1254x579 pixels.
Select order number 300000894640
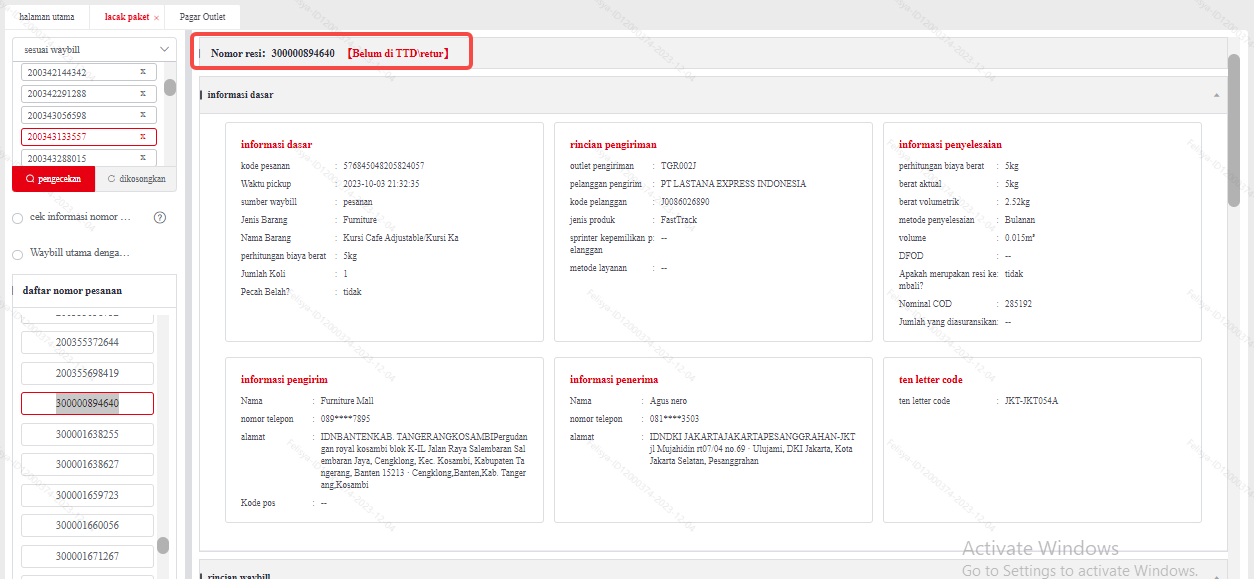pos(87,403)
